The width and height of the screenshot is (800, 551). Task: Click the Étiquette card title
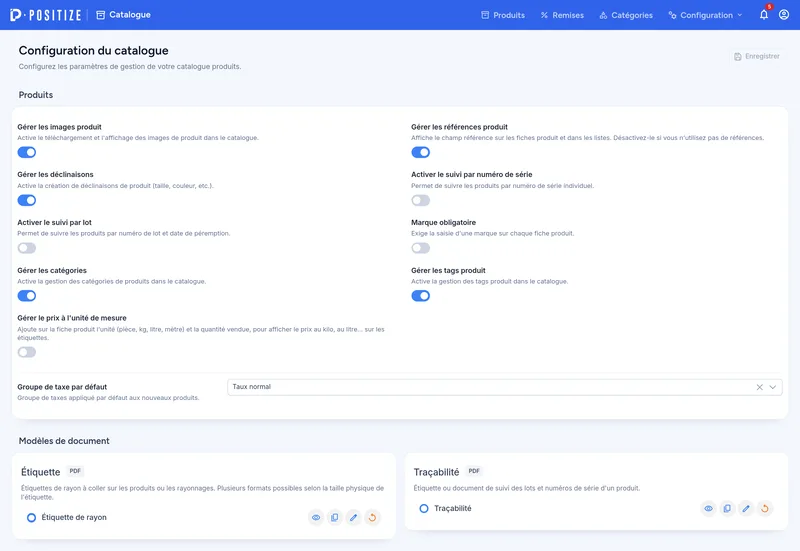(x=40, y=472)
